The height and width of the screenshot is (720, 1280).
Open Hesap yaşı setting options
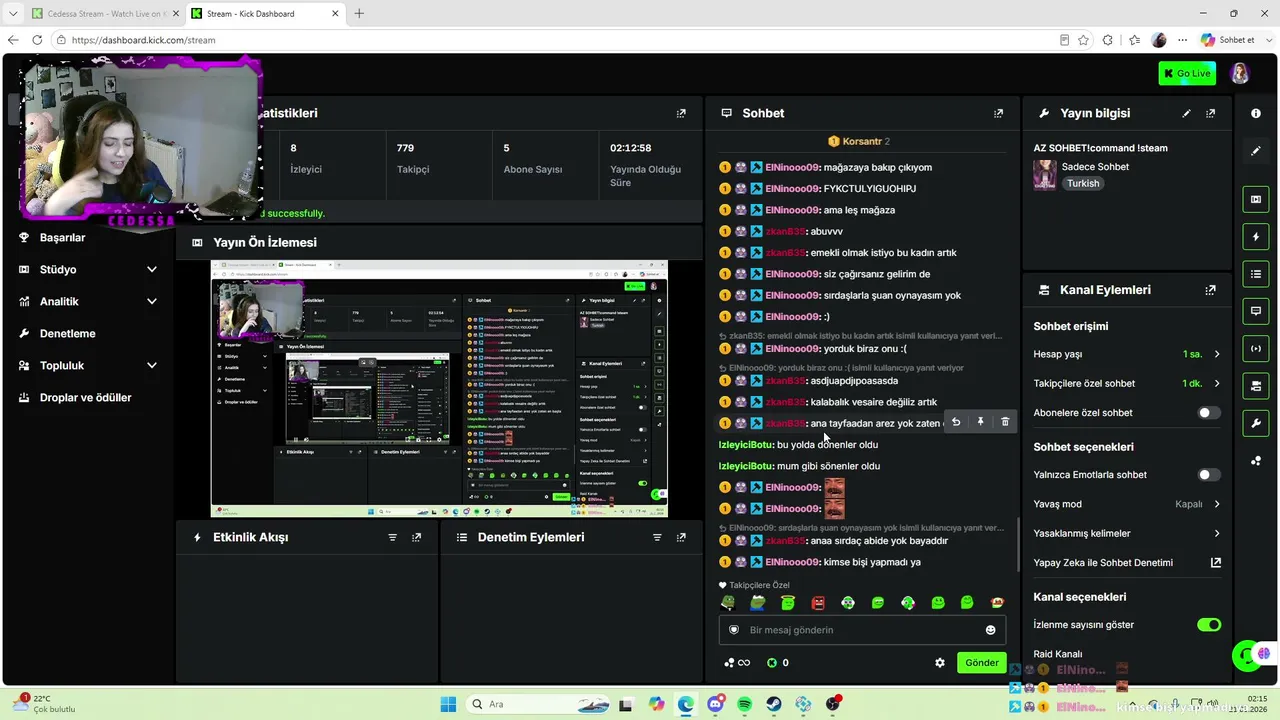[1127, 354]
